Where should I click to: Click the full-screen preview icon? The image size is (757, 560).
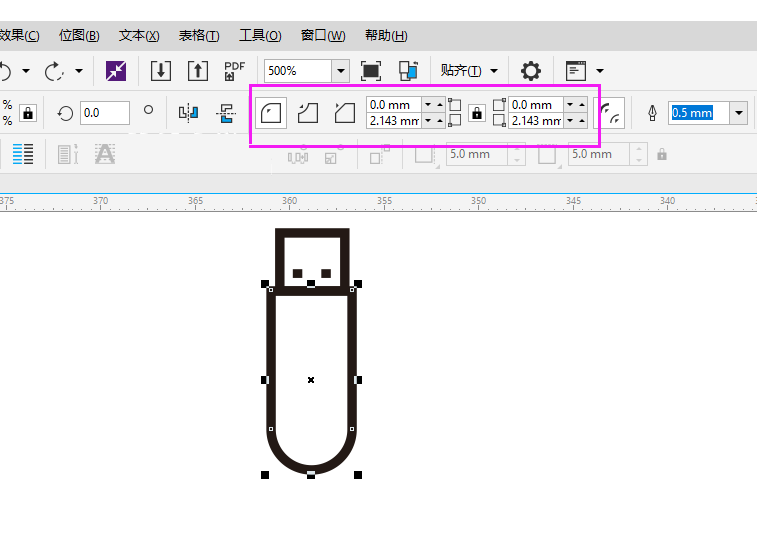pyautogui.click(x=371, y=71)
